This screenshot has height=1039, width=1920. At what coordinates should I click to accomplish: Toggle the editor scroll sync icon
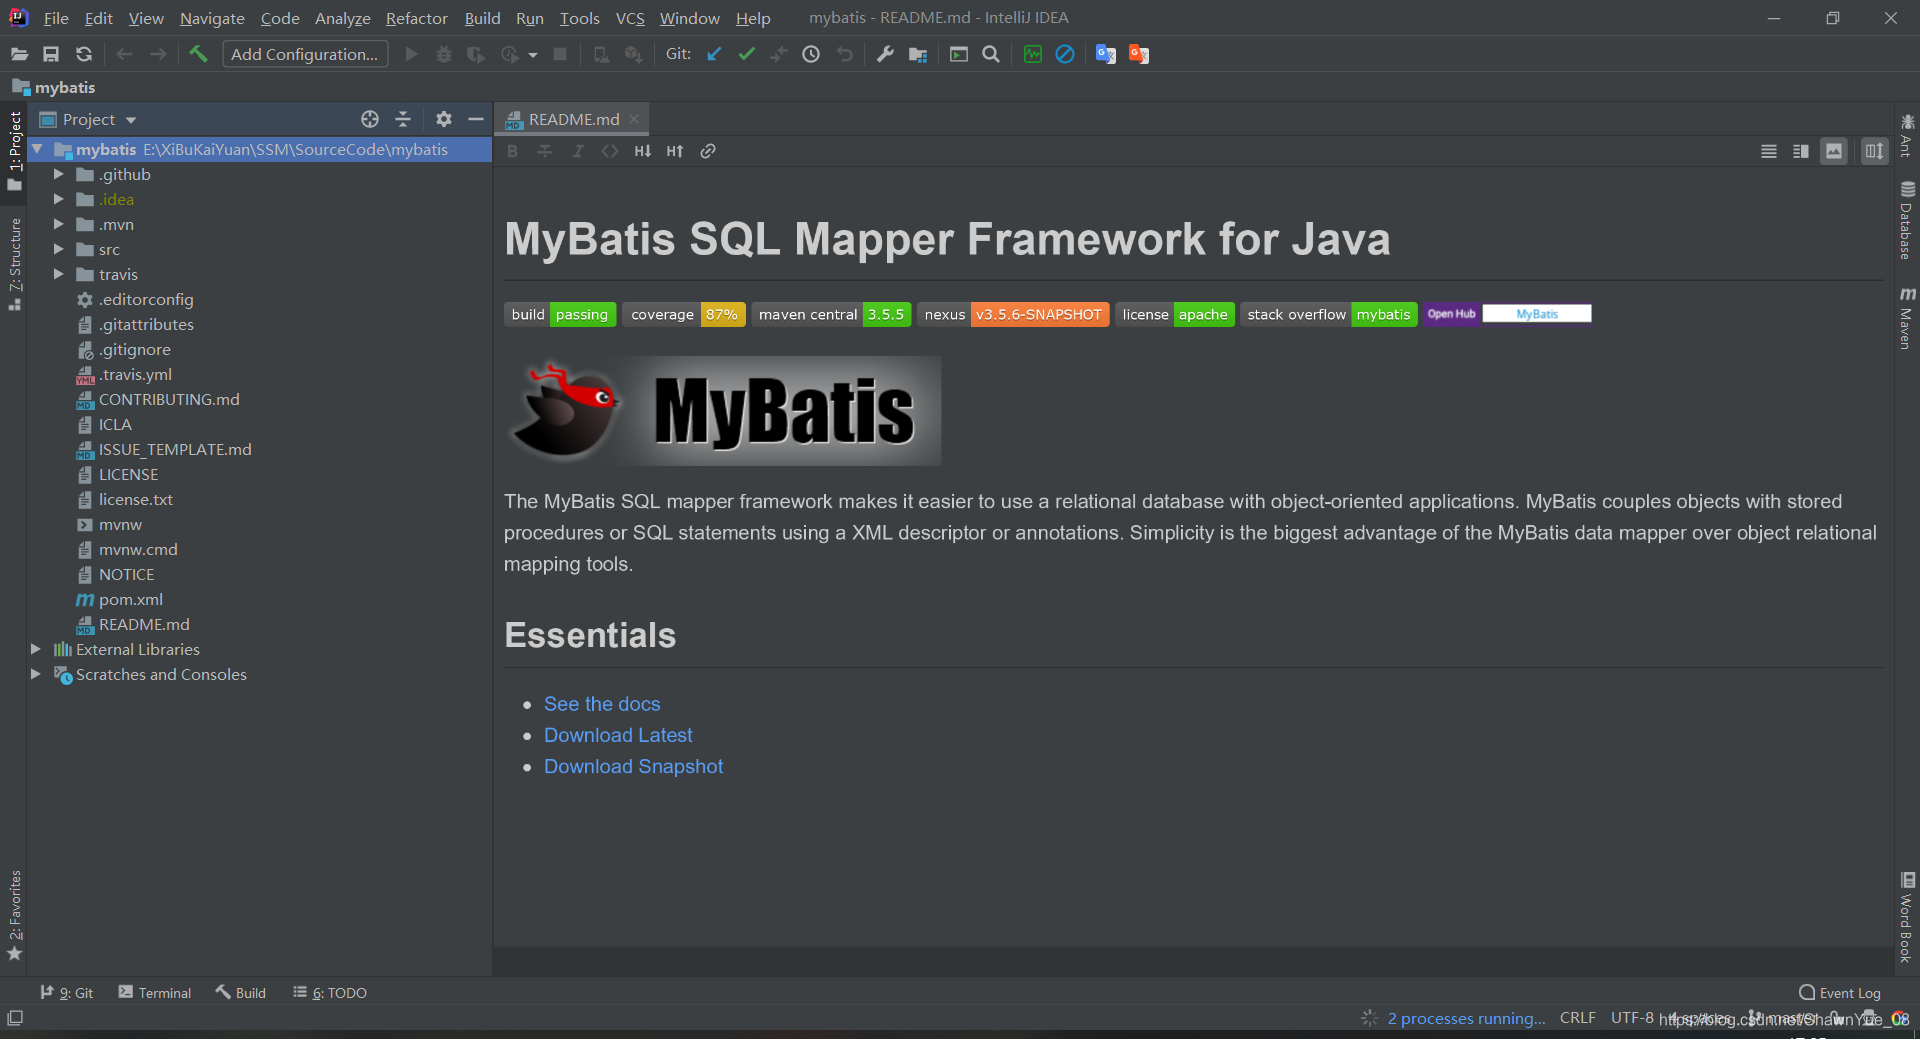pyautogui.click(x=1875, y=151)
